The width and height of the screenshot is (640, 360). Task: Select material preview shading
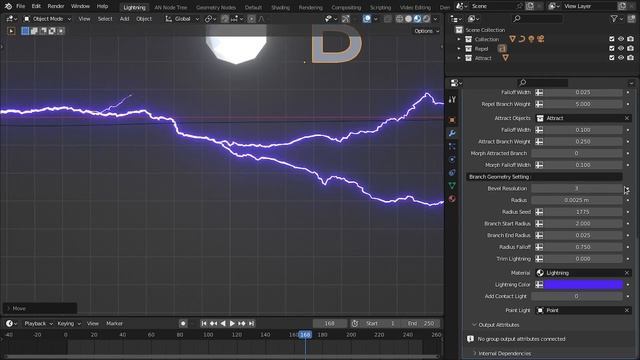417,19
